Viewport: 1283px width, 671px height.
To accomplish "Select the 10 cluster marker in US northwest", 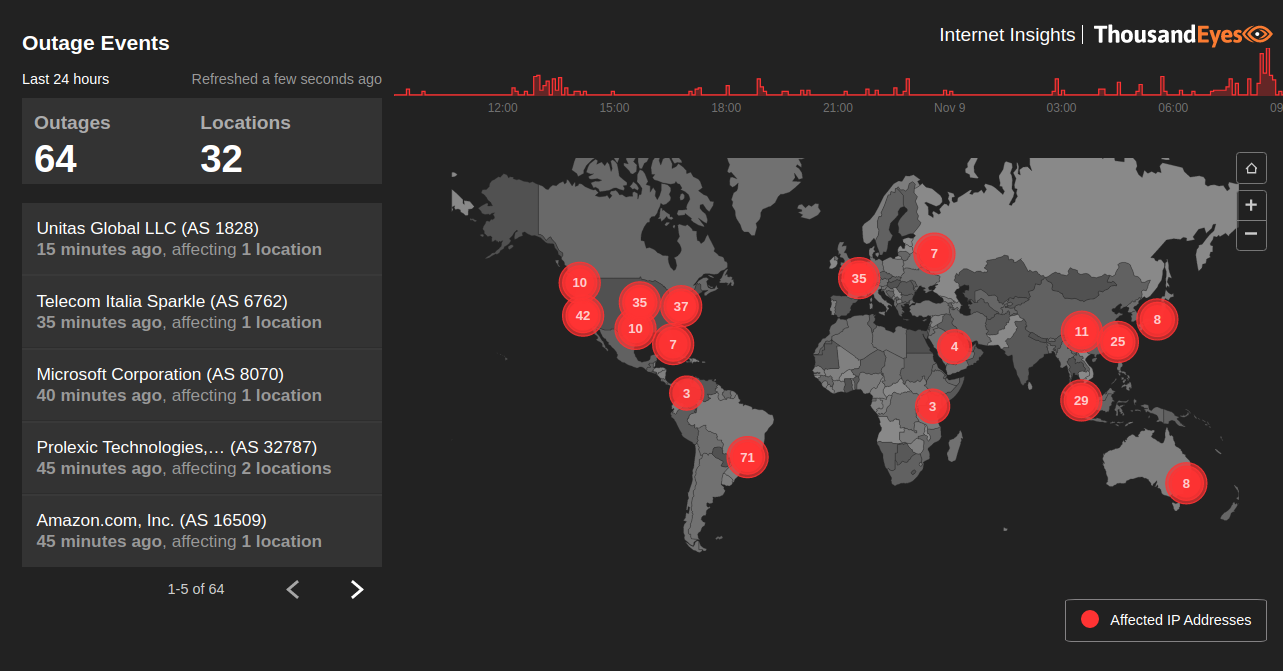I will click(x=580, y=283).
